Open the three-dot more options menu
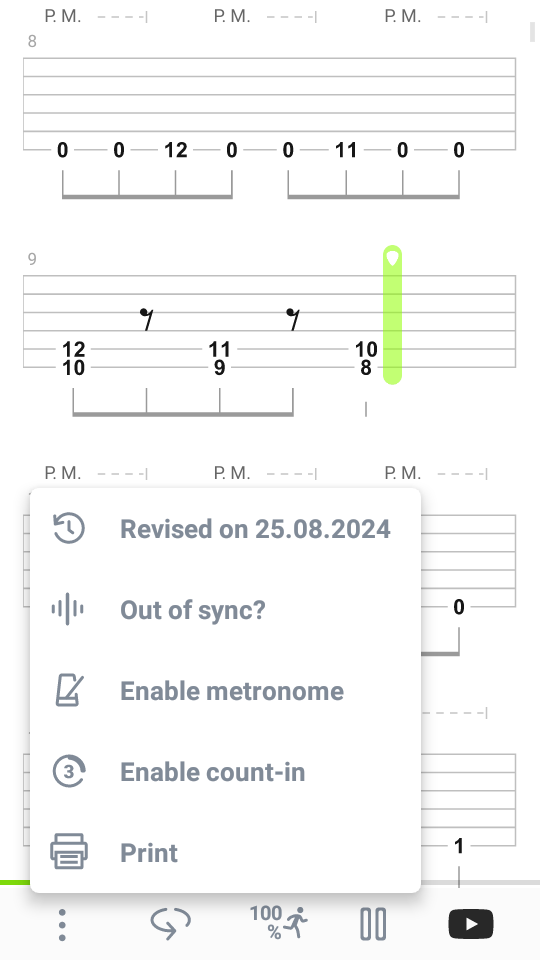The image size is (540, 960). click(x=62, y=924)
